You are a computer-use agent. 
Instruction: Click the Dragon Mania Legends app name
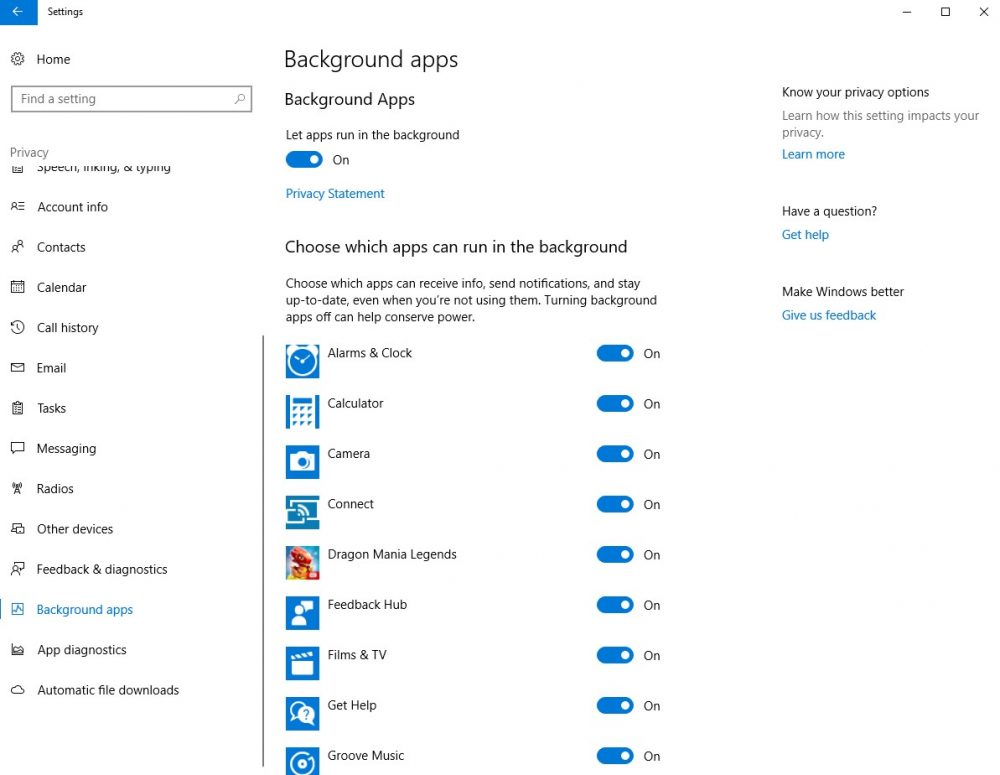(392, 554)
